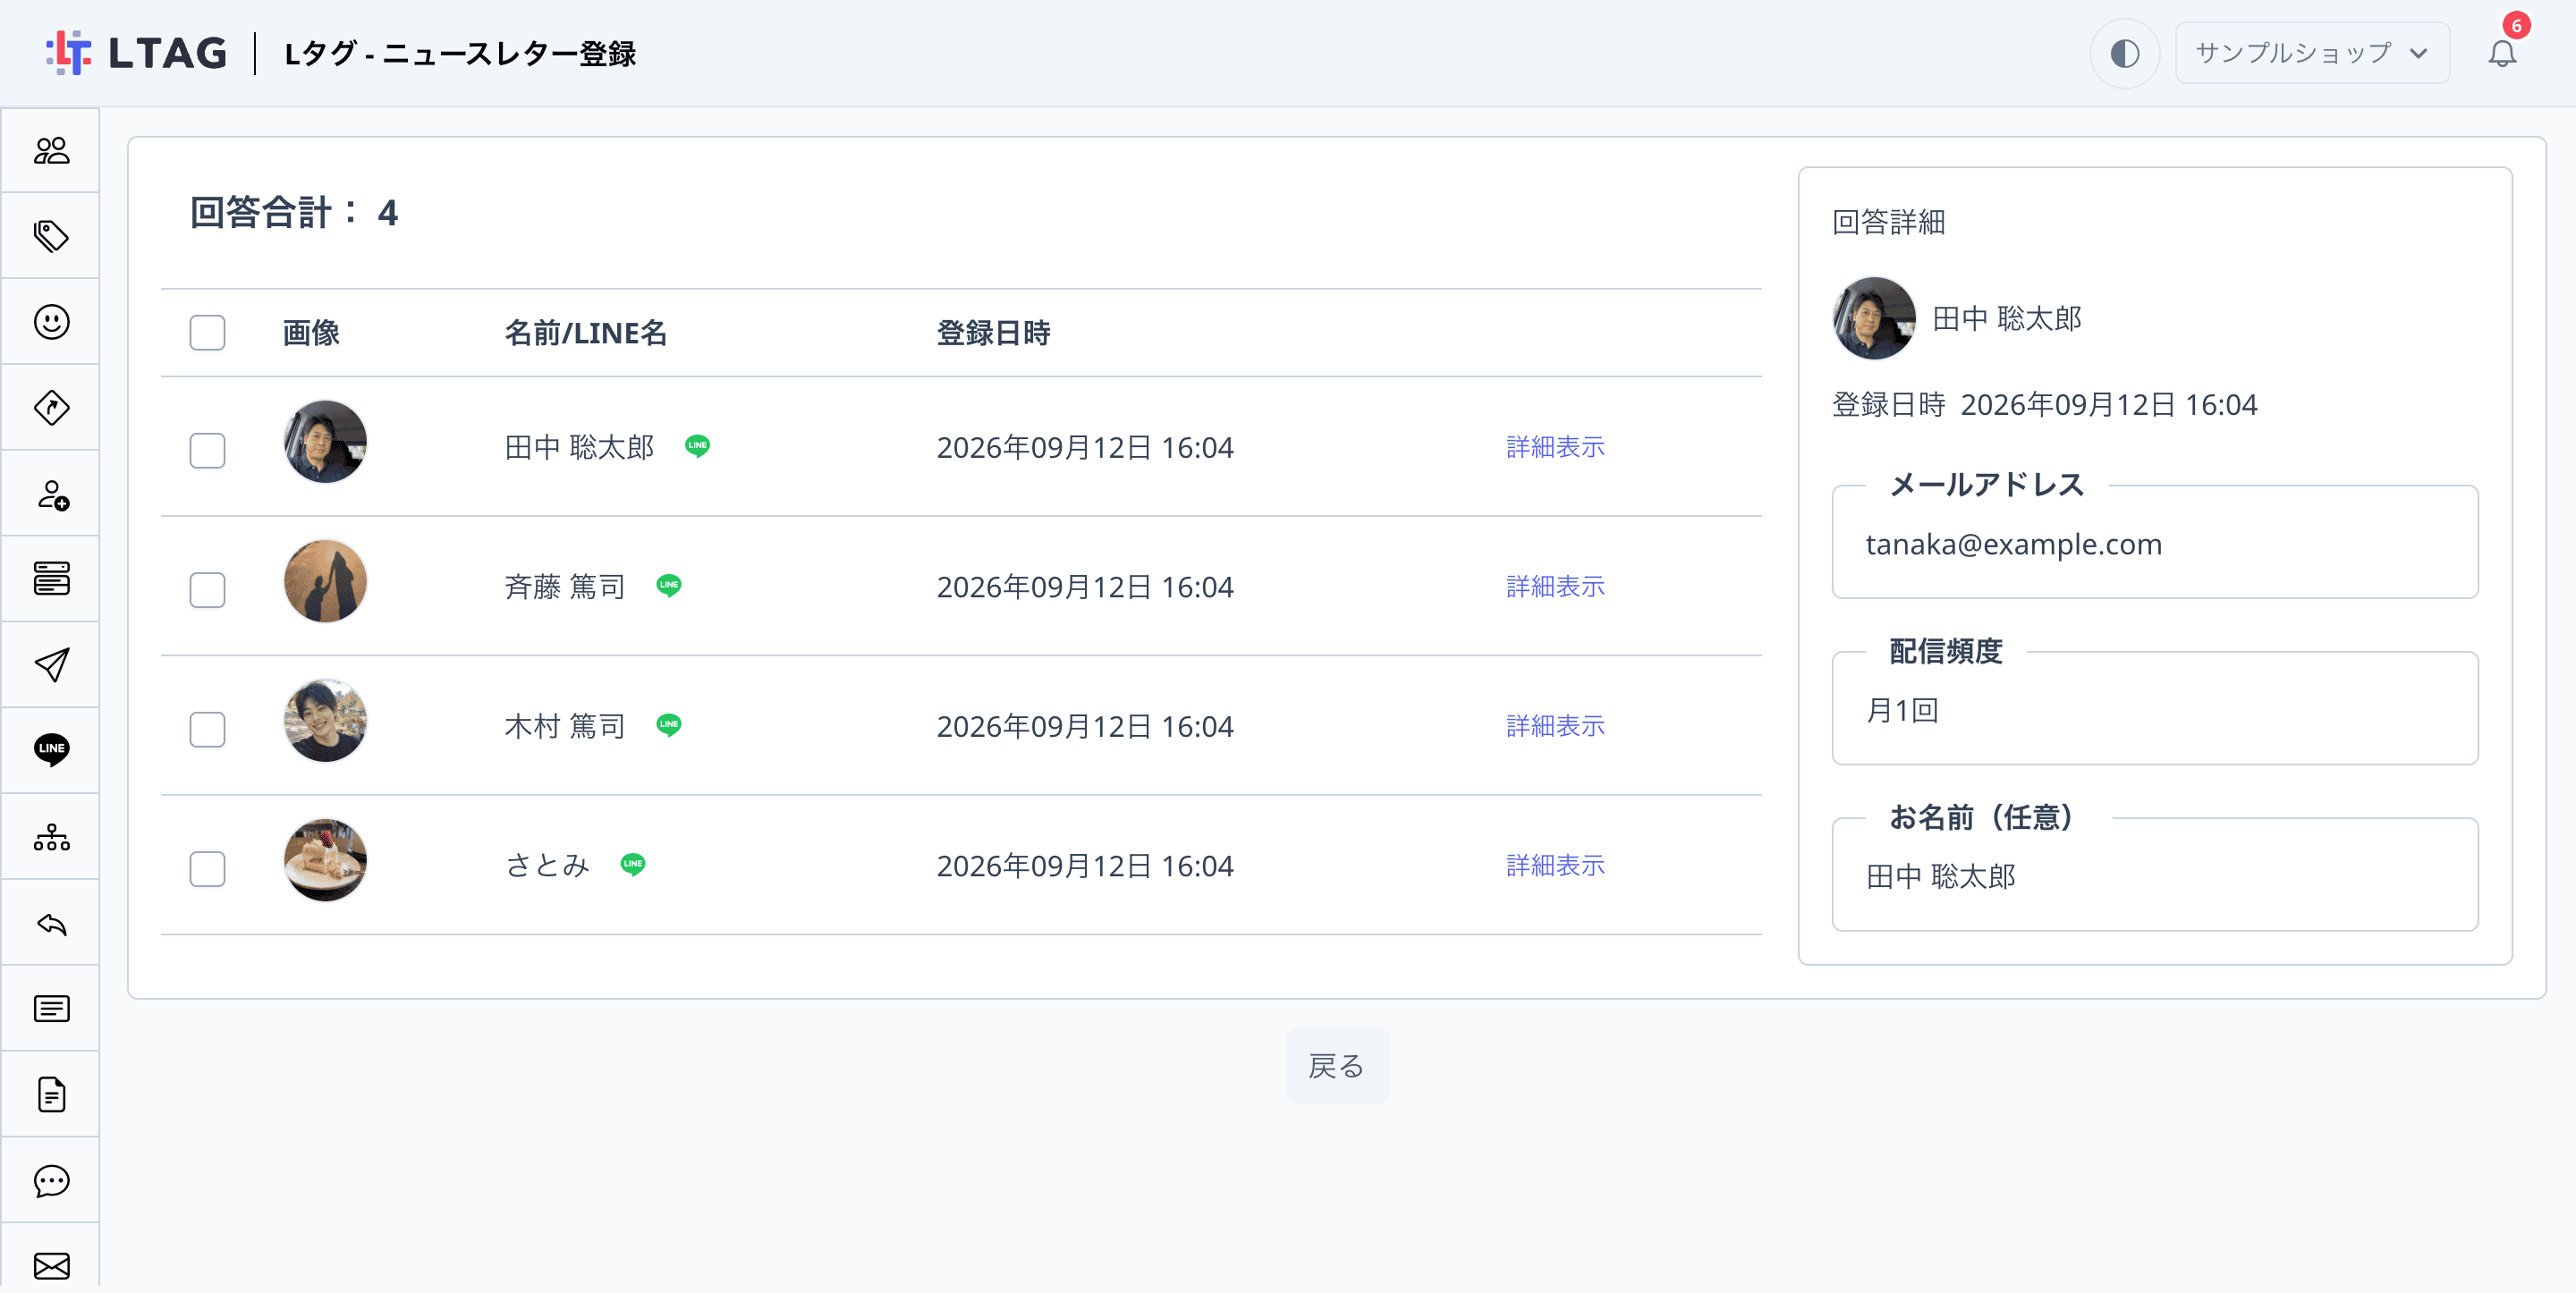This screenshot has width=2576, height=1293.
Task: Click the reply arrow sidebar icon
Action: coord(51,923)
